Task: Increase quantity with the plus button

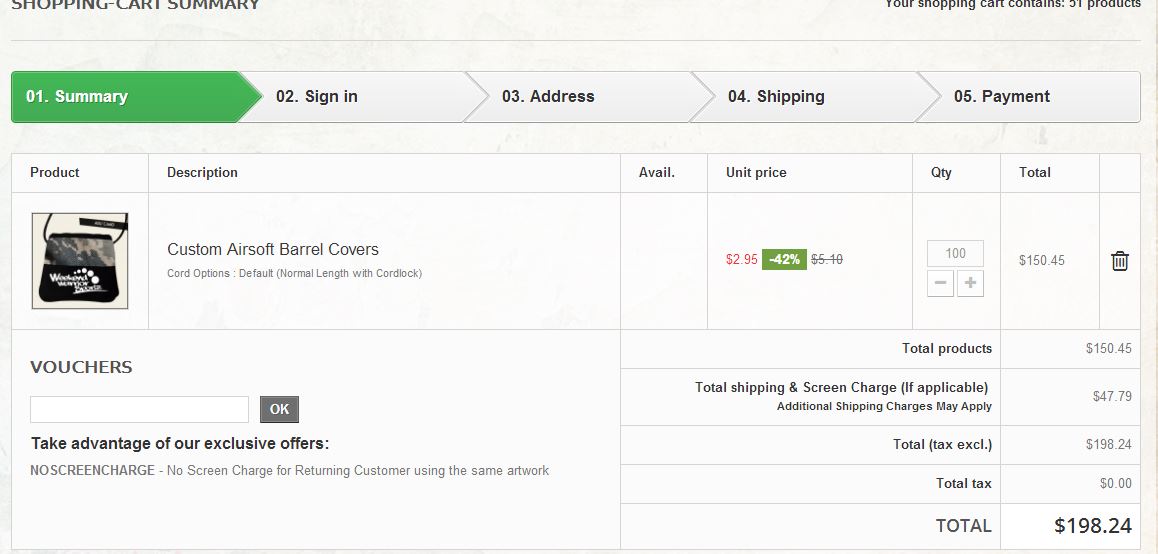Action: (x=970, y=283)
